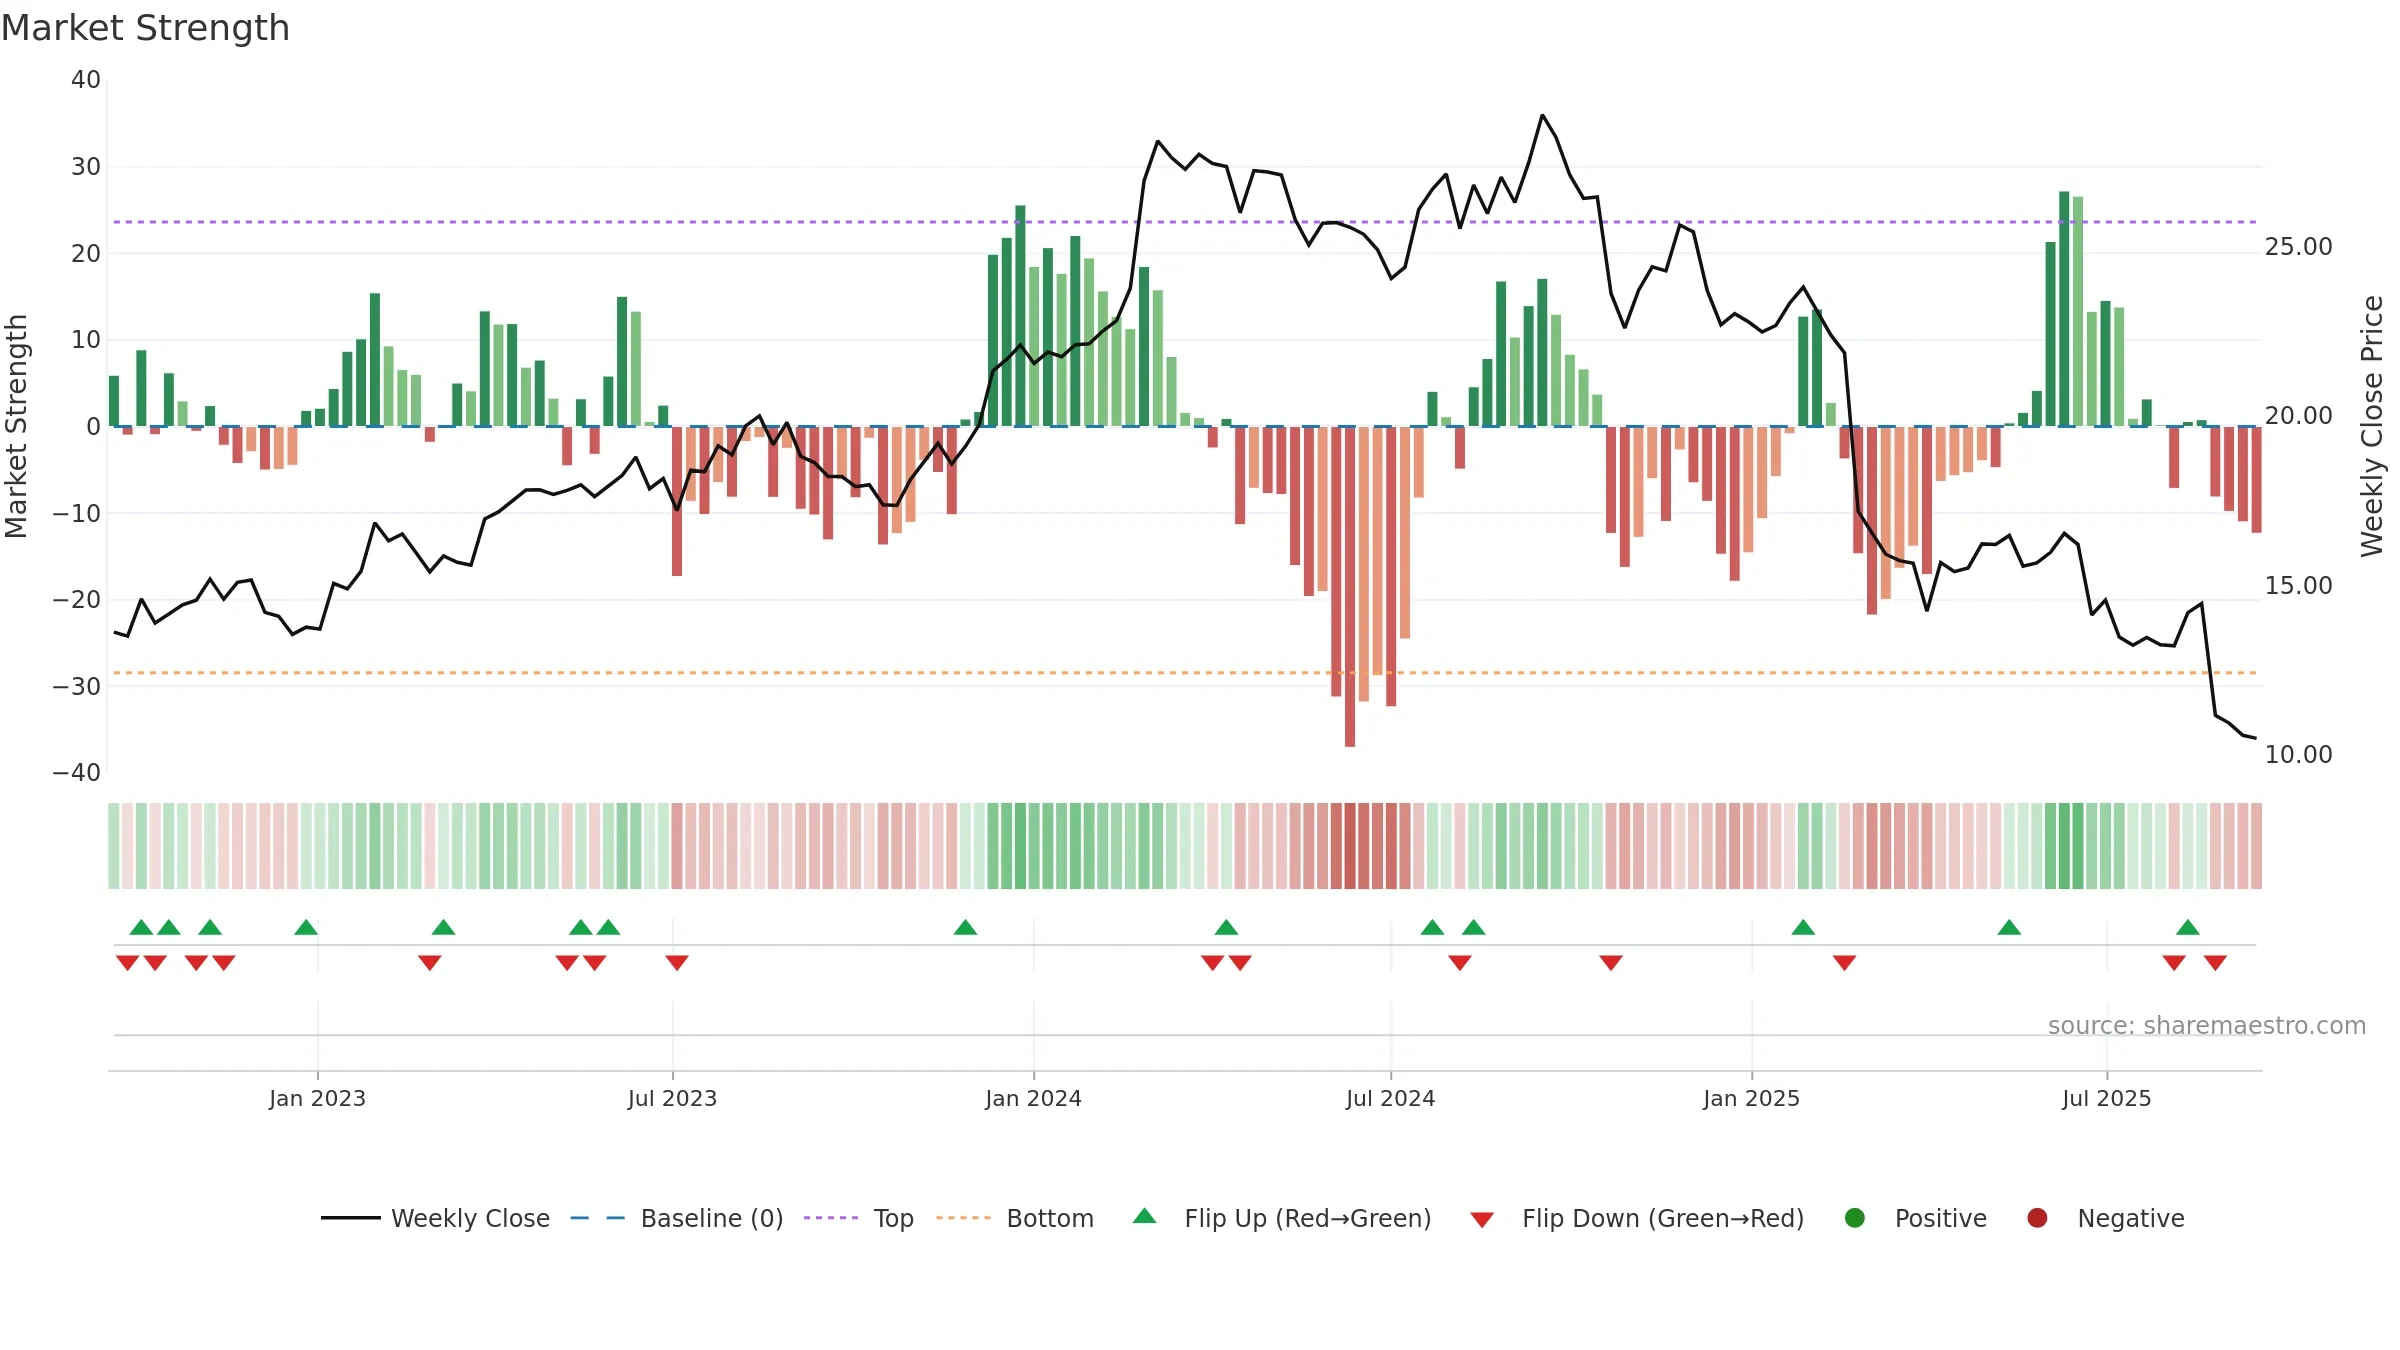This screenshot has width=2400, height=1350.
Task: Click the source: sharemaestro.com text
Action: click(x=2207, y=1025)
